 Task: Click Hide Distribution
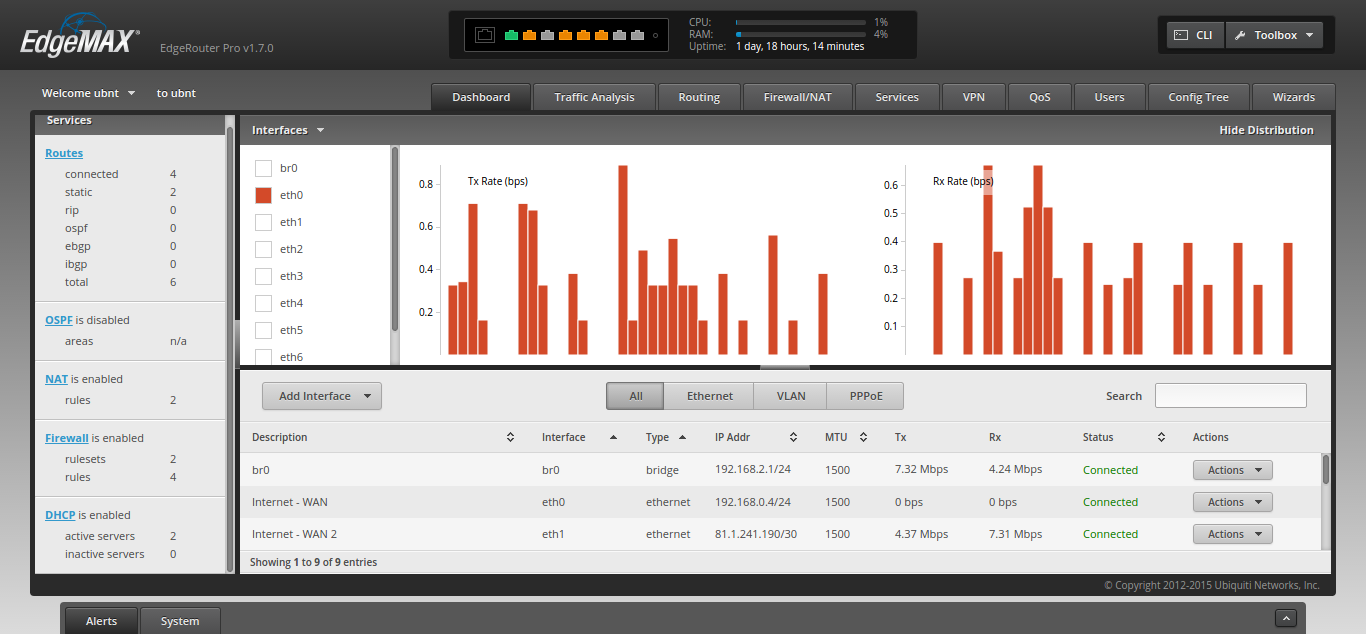click(1265, 130)
